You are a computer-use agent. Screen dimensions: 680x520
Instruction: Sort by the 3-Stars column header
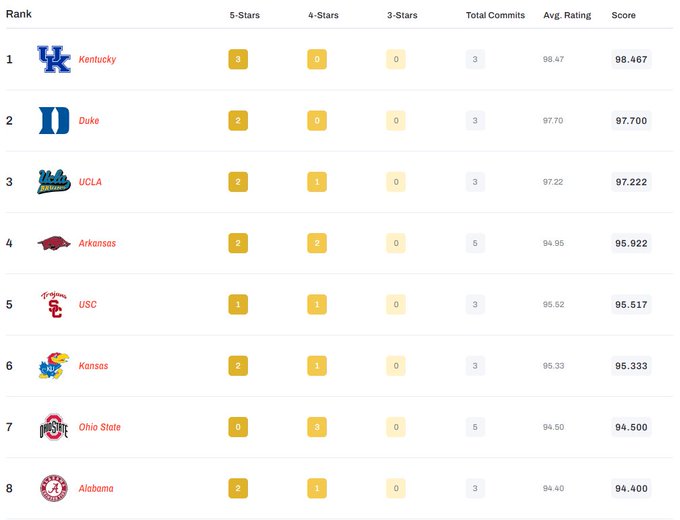point(402,15)
